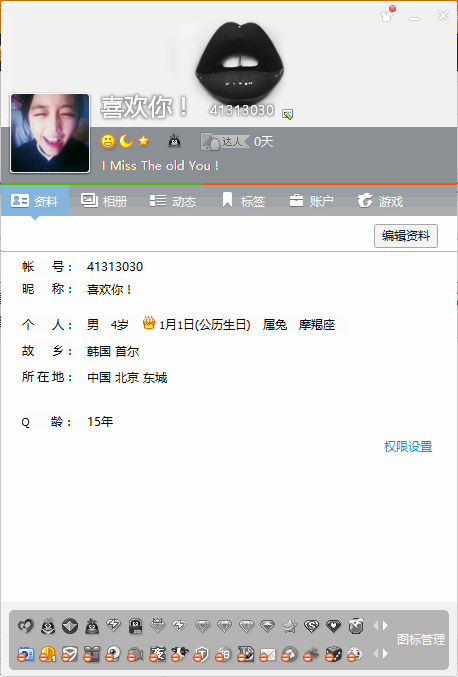
Task: Click the gift box icon in the bottom row
Action: tap(91, 654)
